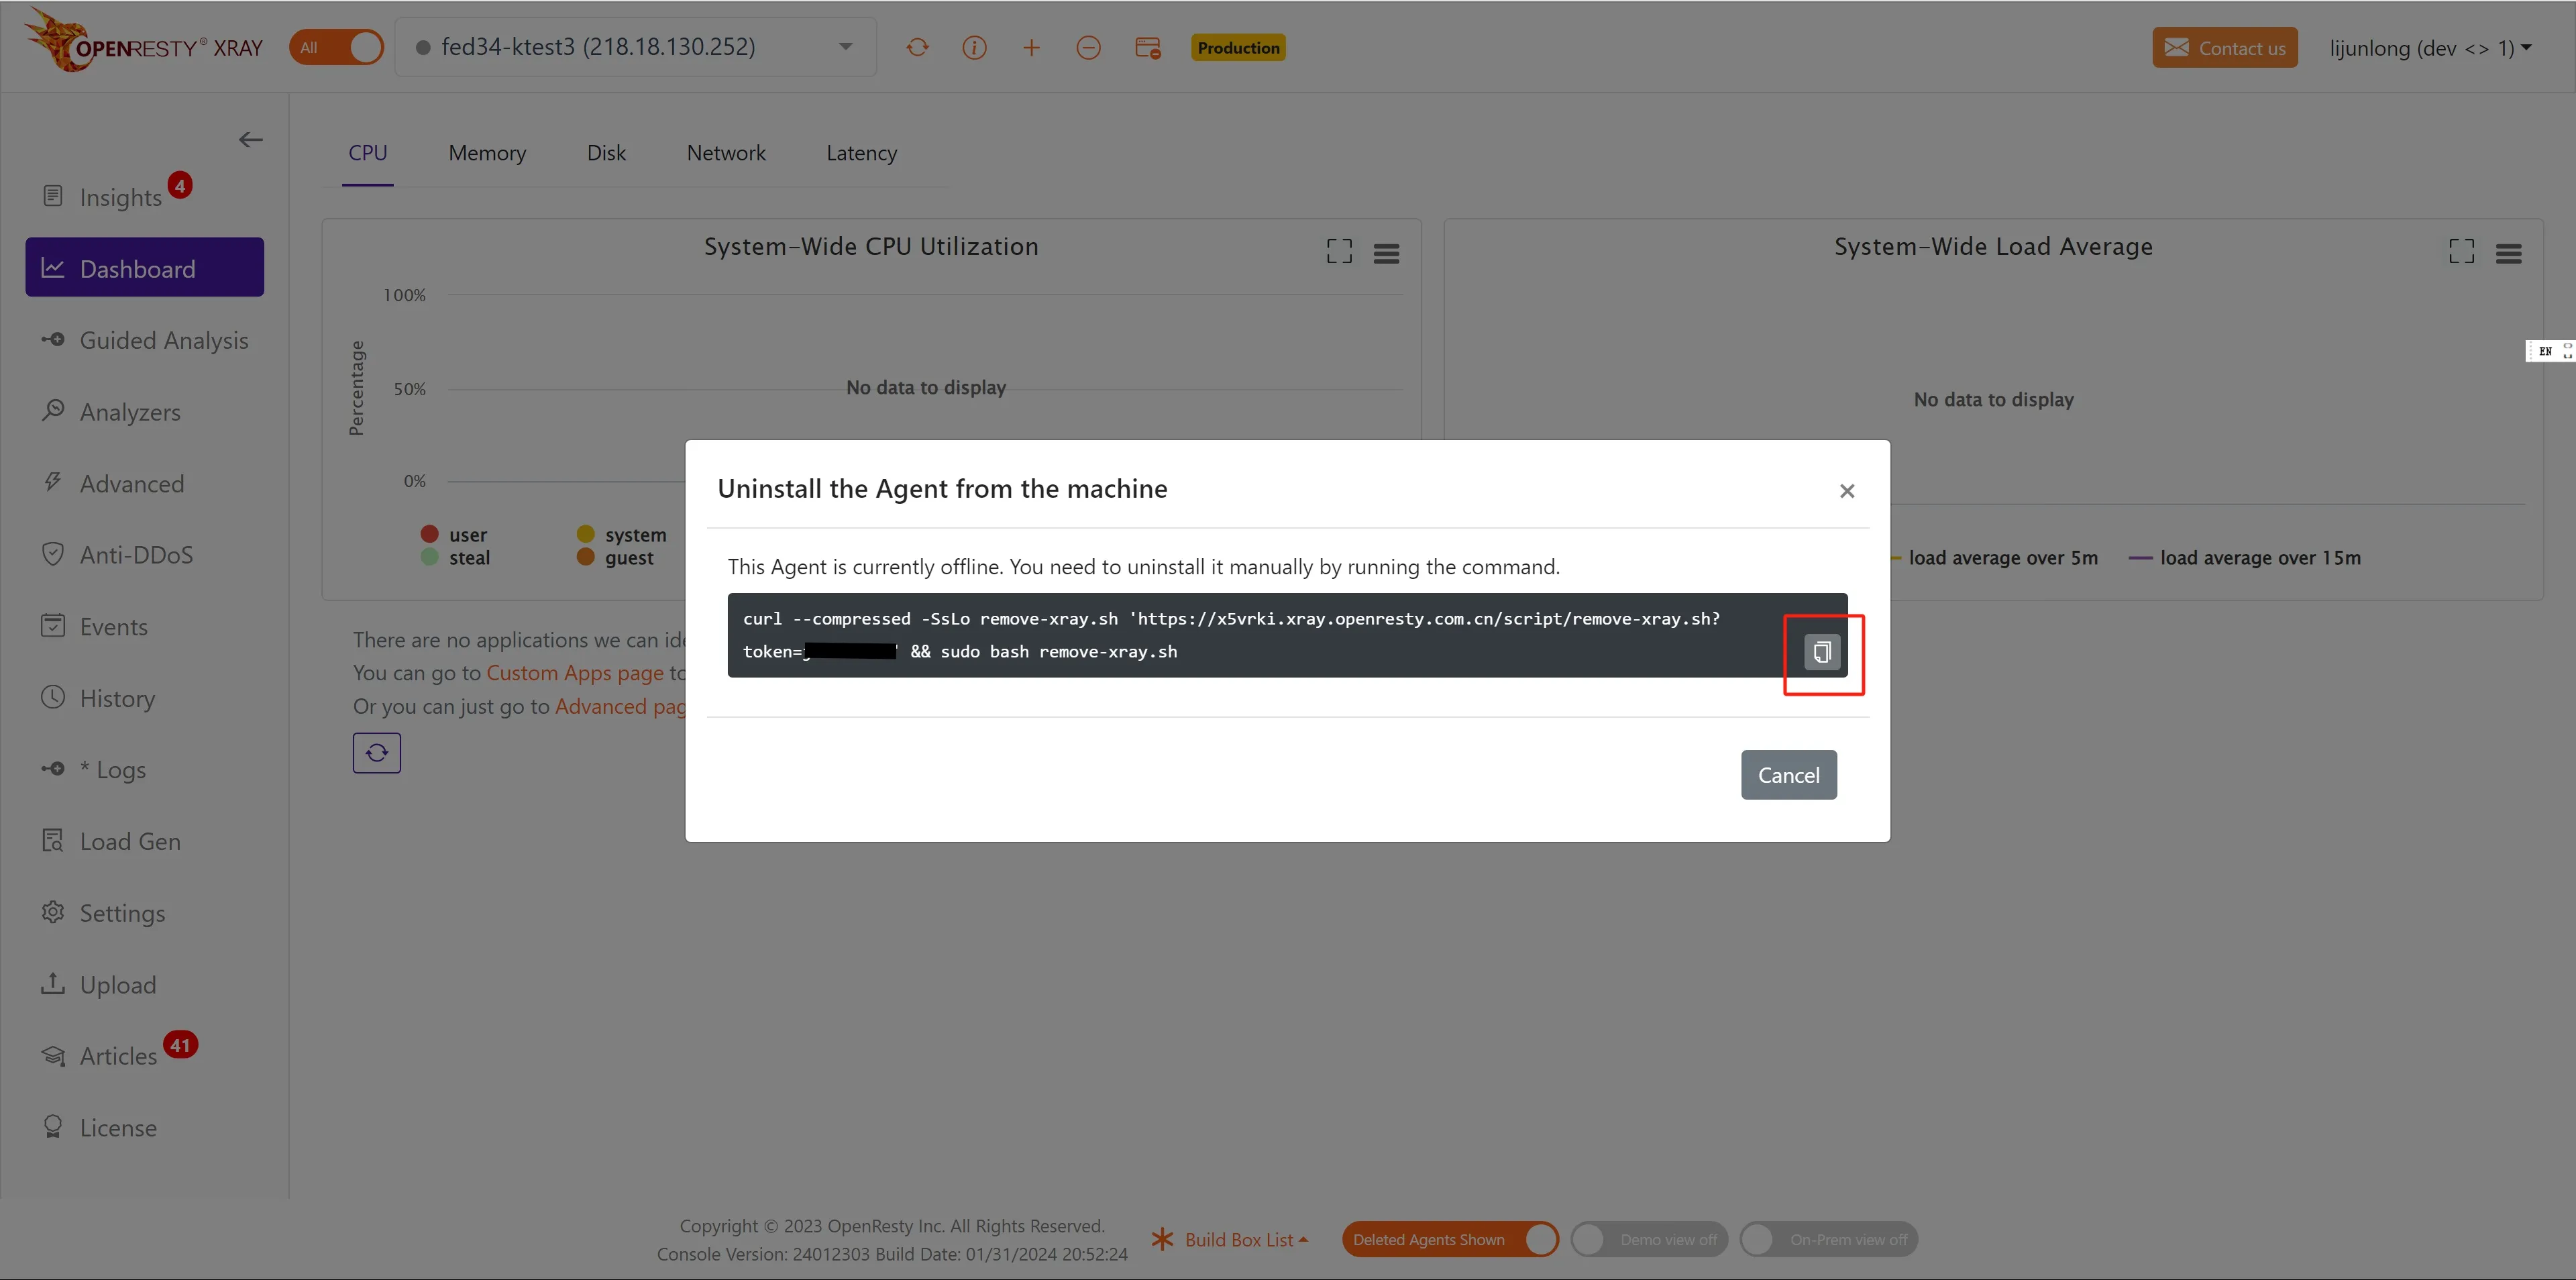Viewport: 2576px width, 1280px height.
Task: Open Load Average chart hamburger menu
Action: point(2509,254)
